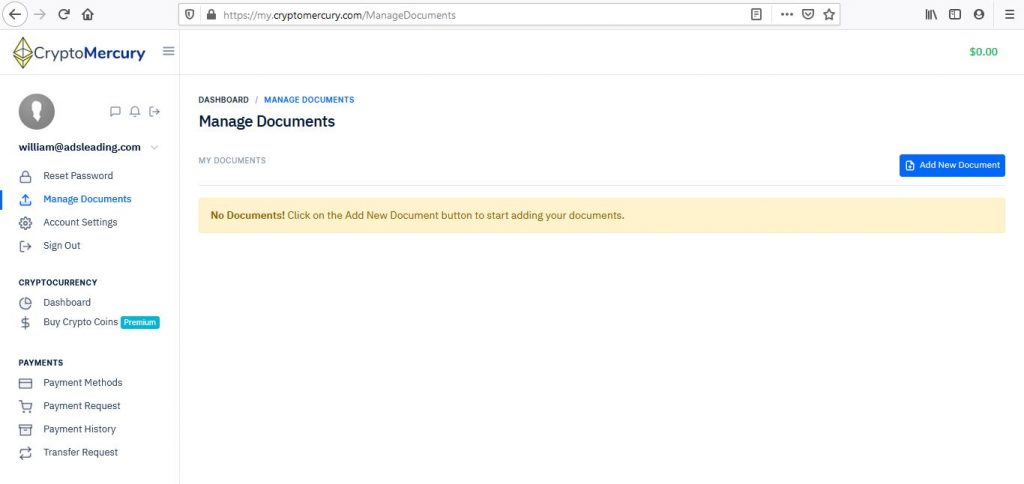Open Payment Request
Screen dimensions: 1024x484
point(82,406)
